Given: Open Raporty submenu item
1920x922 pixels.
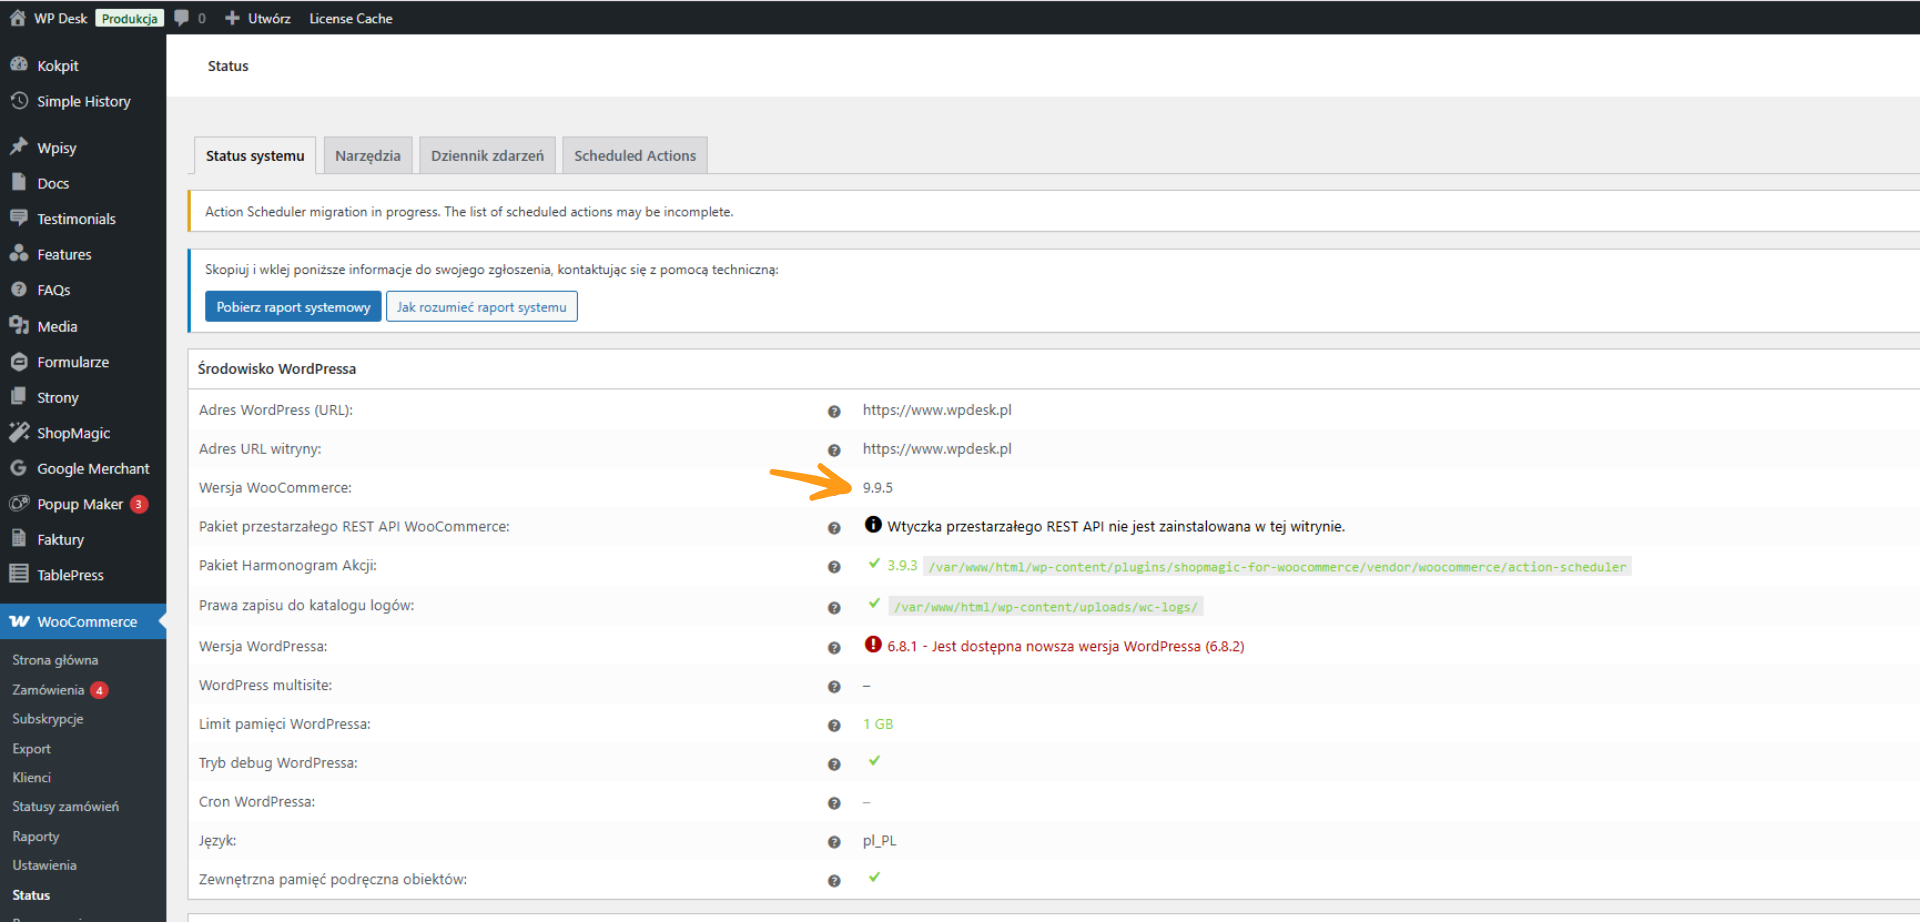Looking at the screenshot, I should coord(36,836).
